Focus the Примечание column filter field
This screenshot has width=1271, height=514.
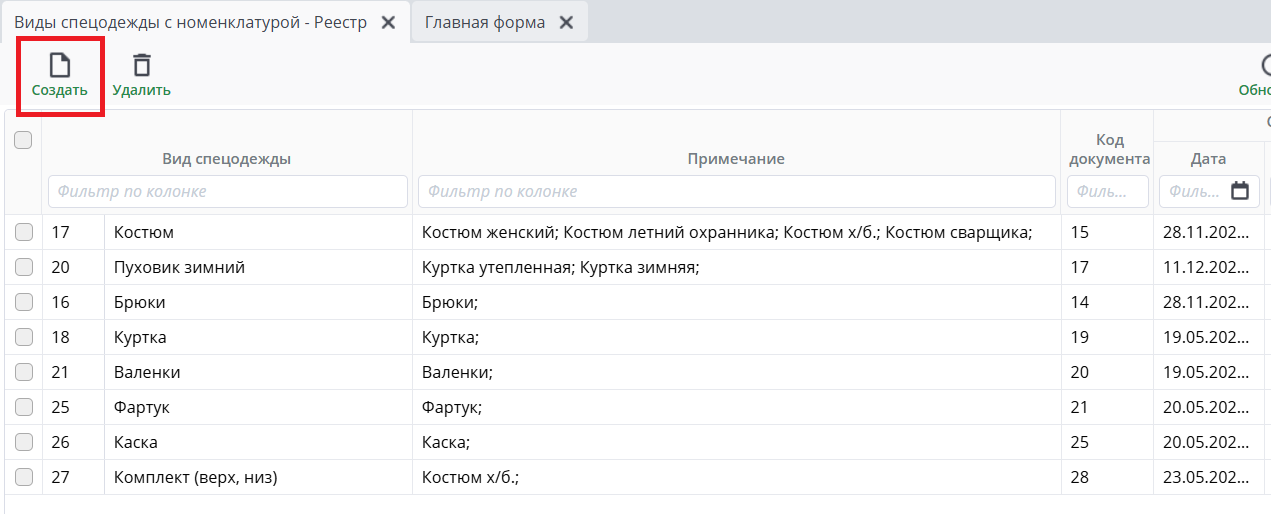pyautogui.click(x=736, y=191)
